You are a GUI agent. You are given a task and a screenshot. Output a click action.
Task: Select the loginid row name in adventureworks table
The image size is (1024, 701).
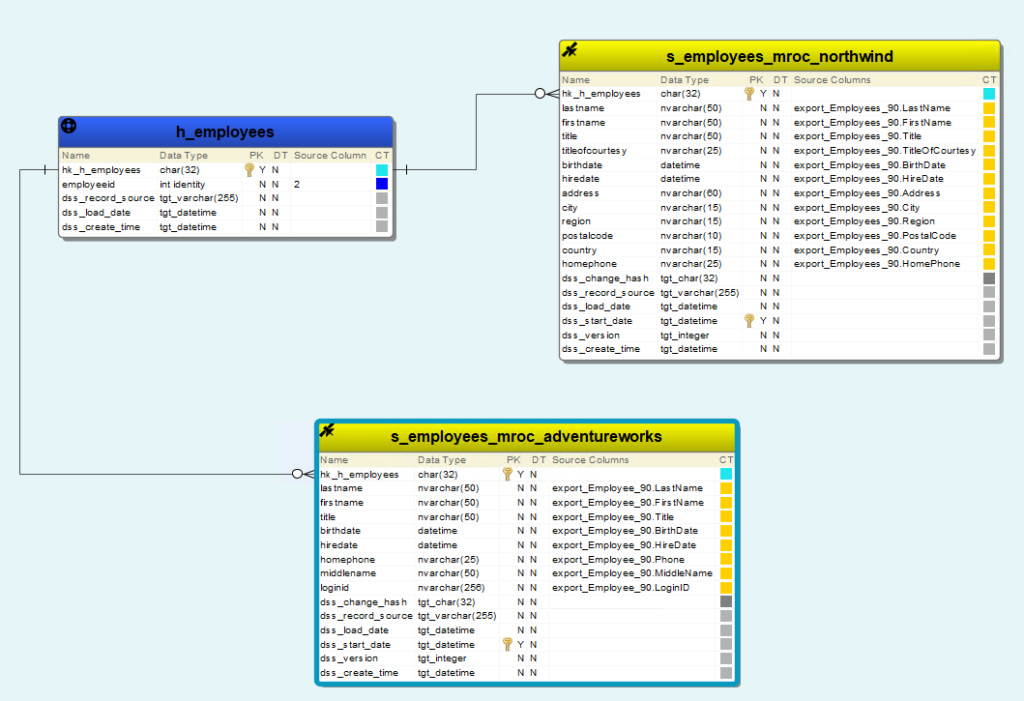334,587
